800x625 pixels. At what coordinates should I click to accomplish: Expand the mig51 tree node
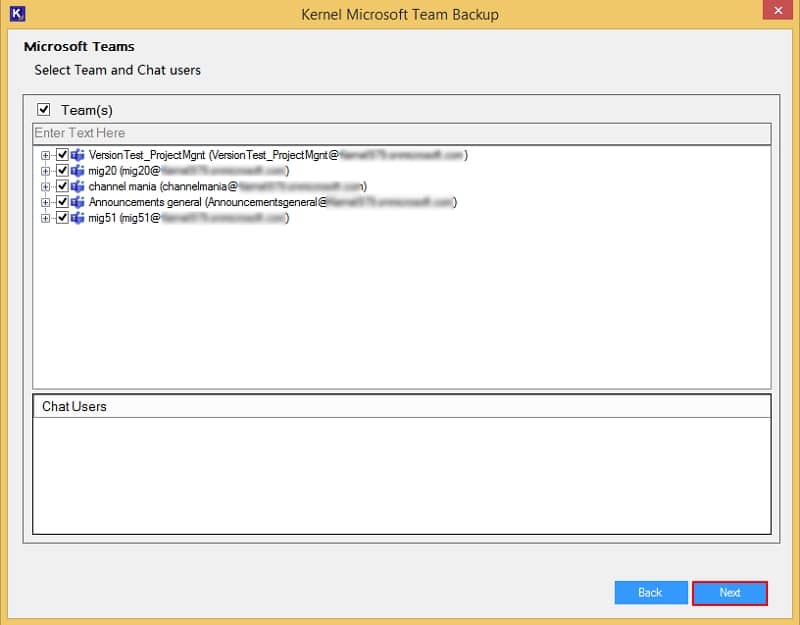(45, 218)
